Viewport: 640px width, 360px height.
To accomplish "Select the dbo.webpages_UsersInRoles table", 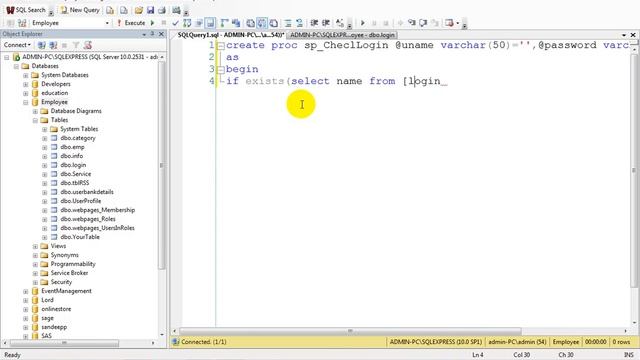I will coord(97,228).
